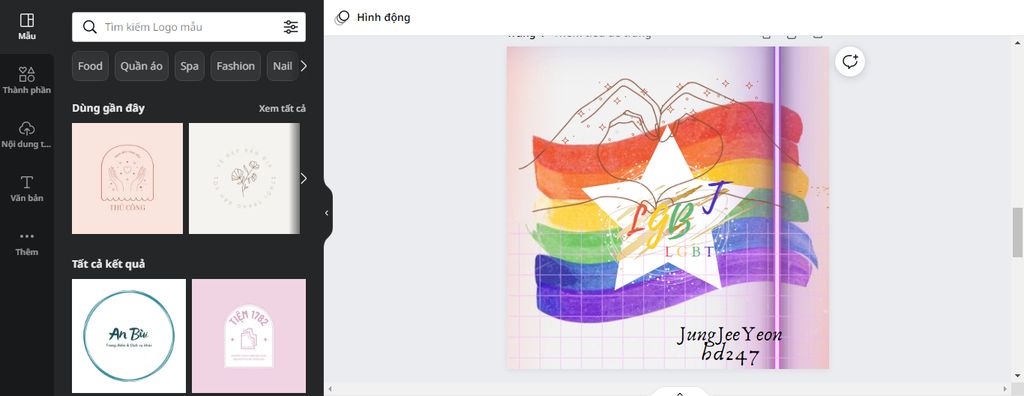
Task: Collapse the side panel with arrow handle
Action: point(327,212)
